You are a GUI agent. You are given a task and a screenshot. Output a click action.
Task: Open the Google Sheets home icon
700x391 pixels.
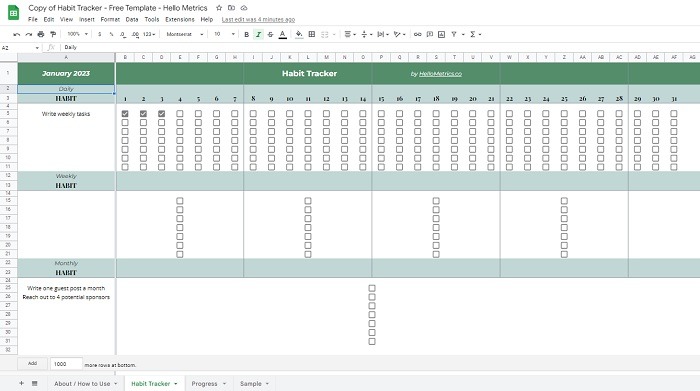(x=13, y=12)
